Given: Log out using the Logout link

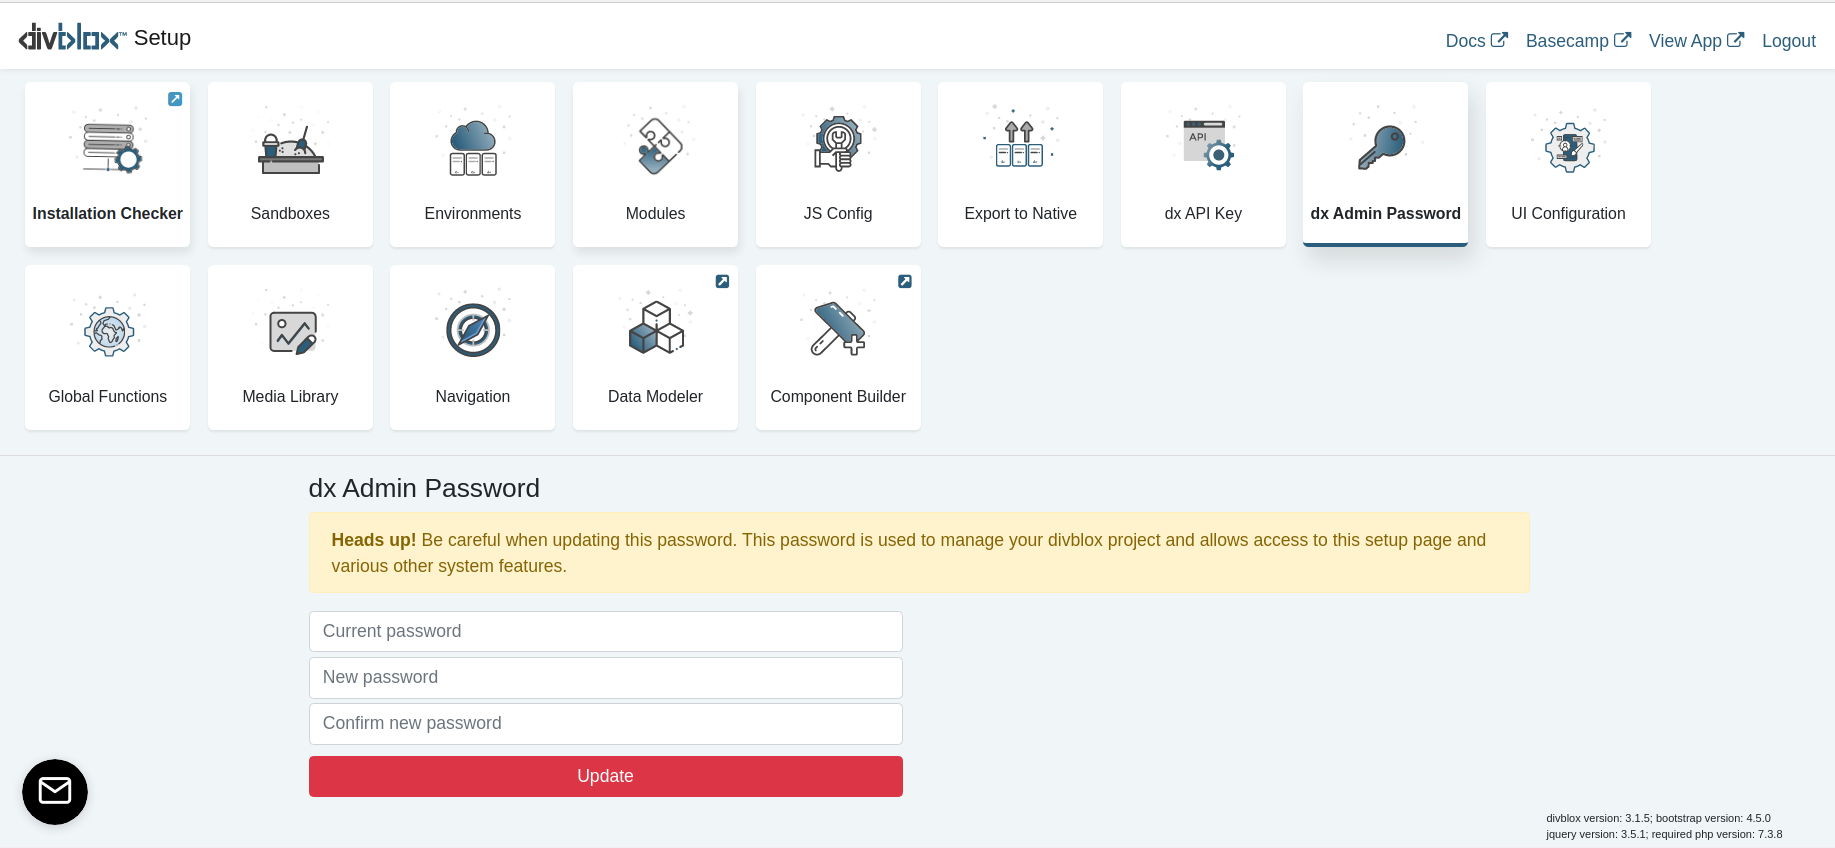Looking at the screenshot, I should (1789, 41).
